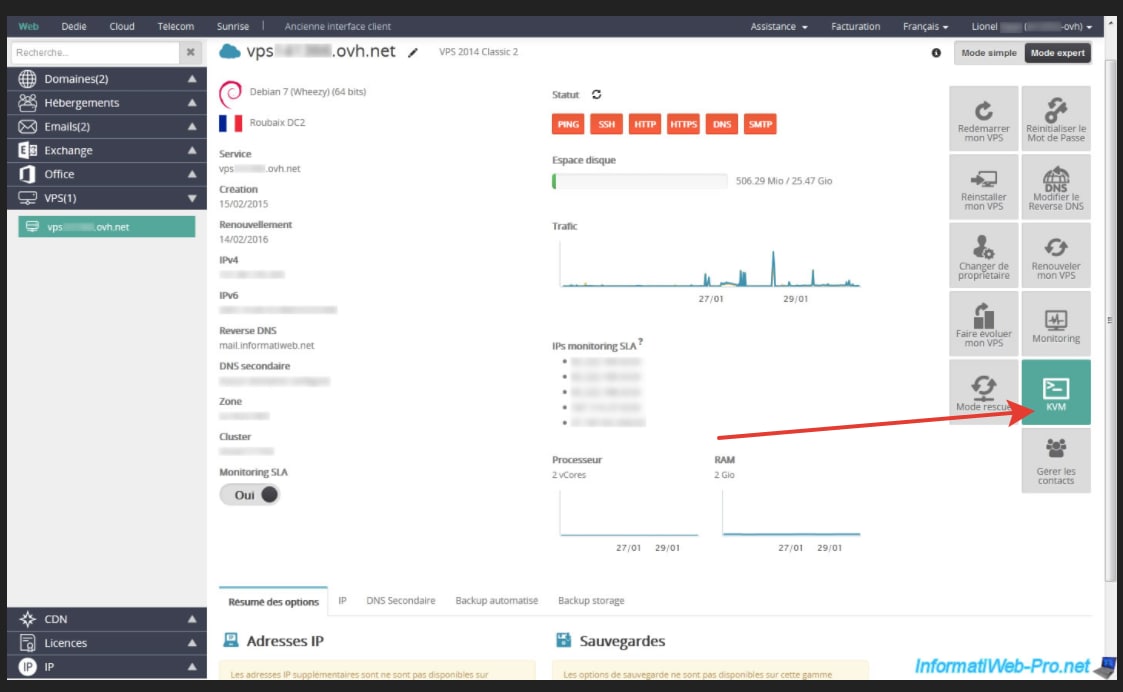The width and height of the screenshot is (1123, 692).
Task: Open Faire évoluer mon VPS tile
Action: point(983,324)
